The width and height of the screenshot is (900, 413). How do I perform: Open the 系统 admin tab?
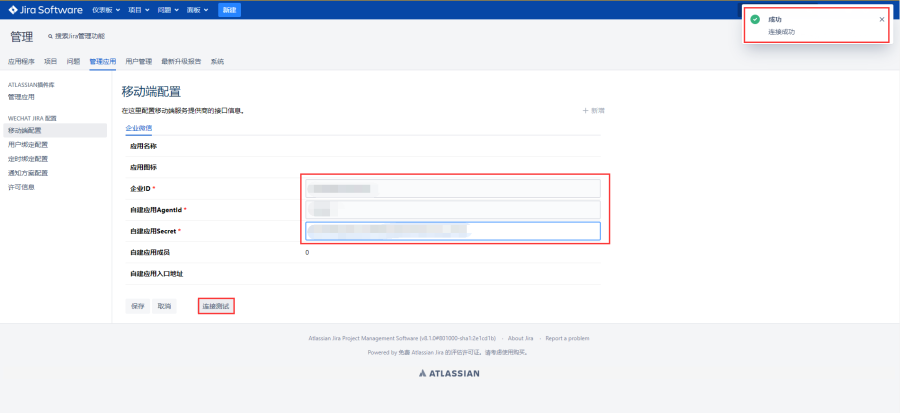tap(217, 61)
